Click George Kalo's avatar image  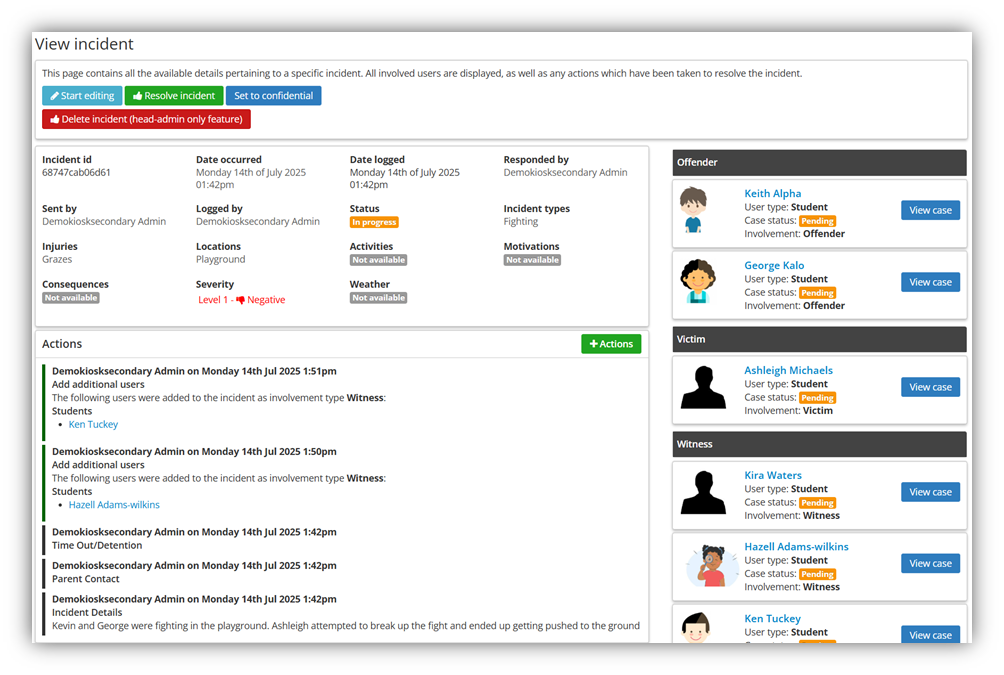click(696, 282)
